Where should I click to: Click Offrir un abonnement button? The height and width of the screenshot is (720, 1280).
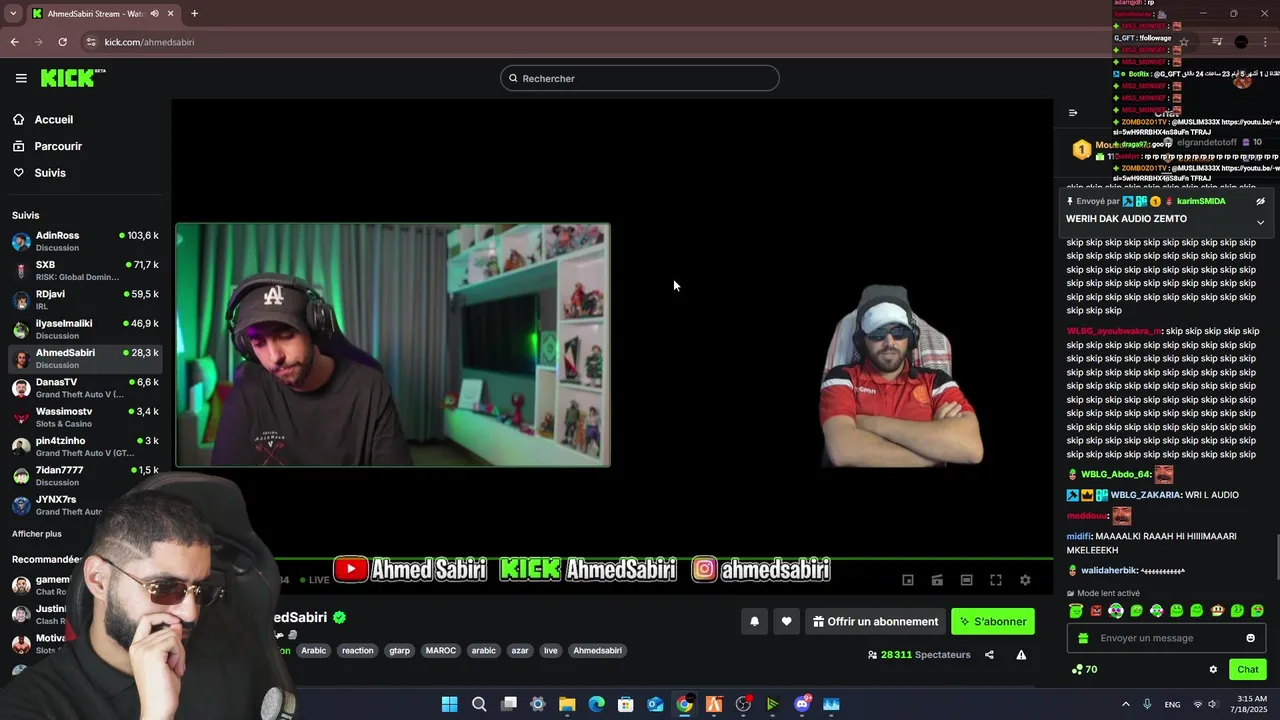coord(875,621)
